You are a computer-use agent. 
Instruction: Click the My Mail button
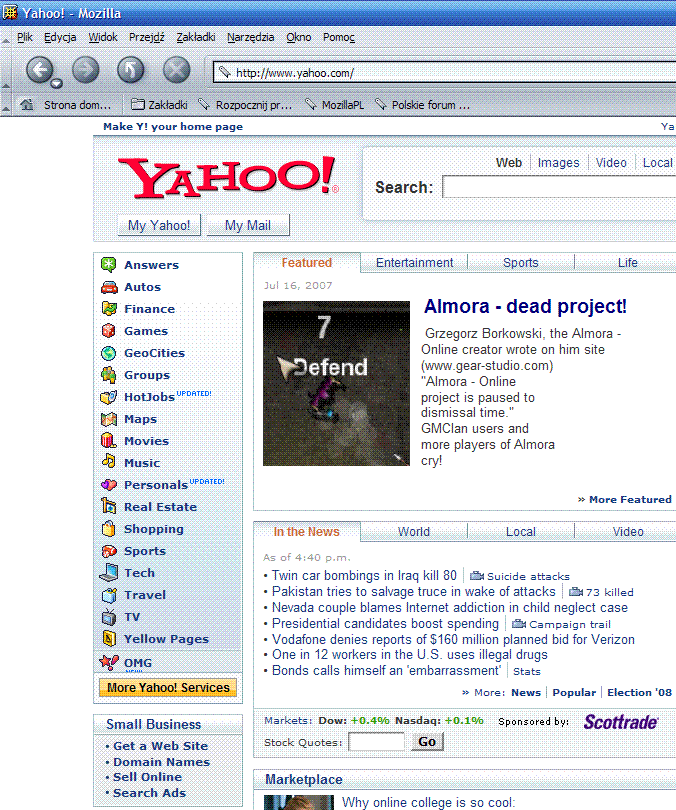[x=248, y=225]
